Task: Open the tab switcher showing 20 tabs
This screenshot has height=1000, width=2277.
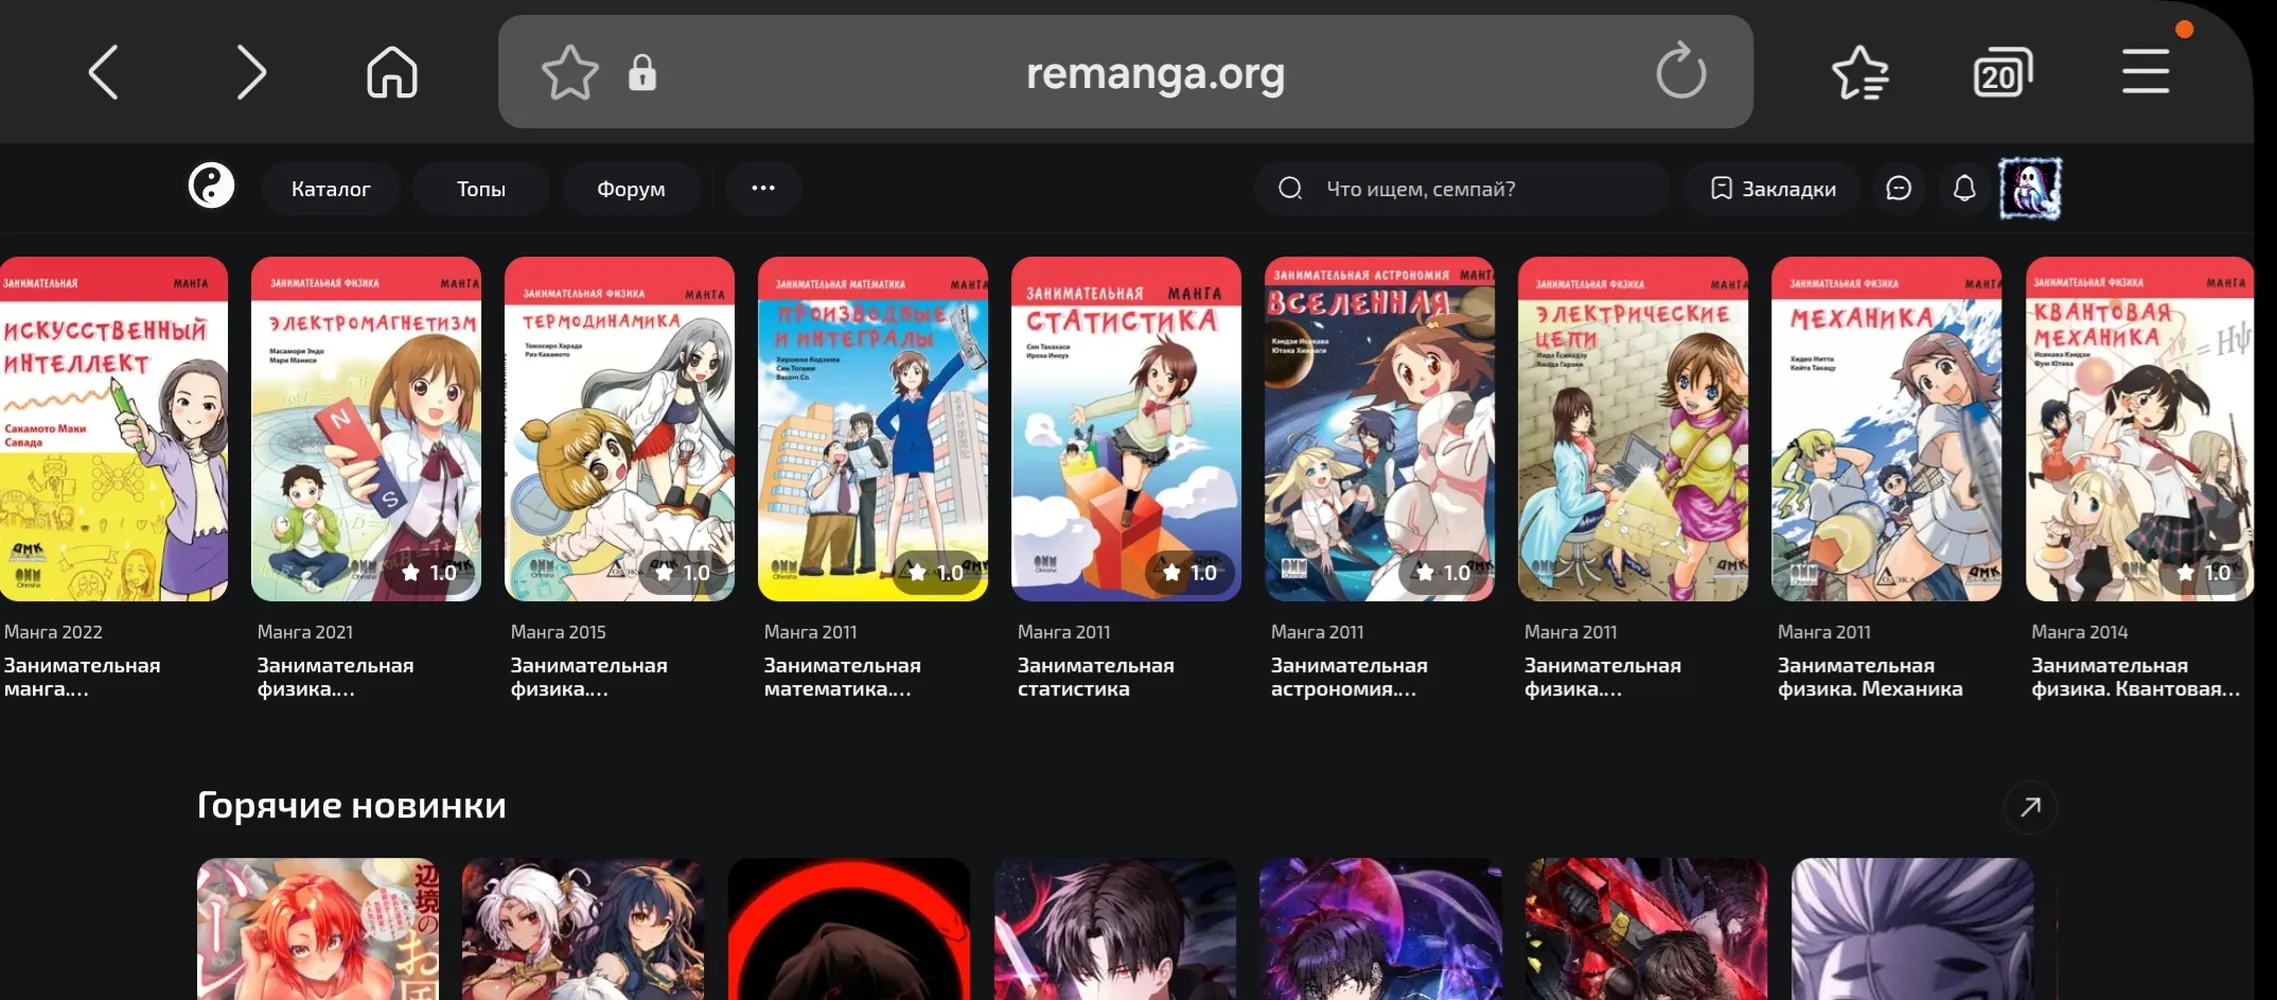Action: tap(2002, 73)
